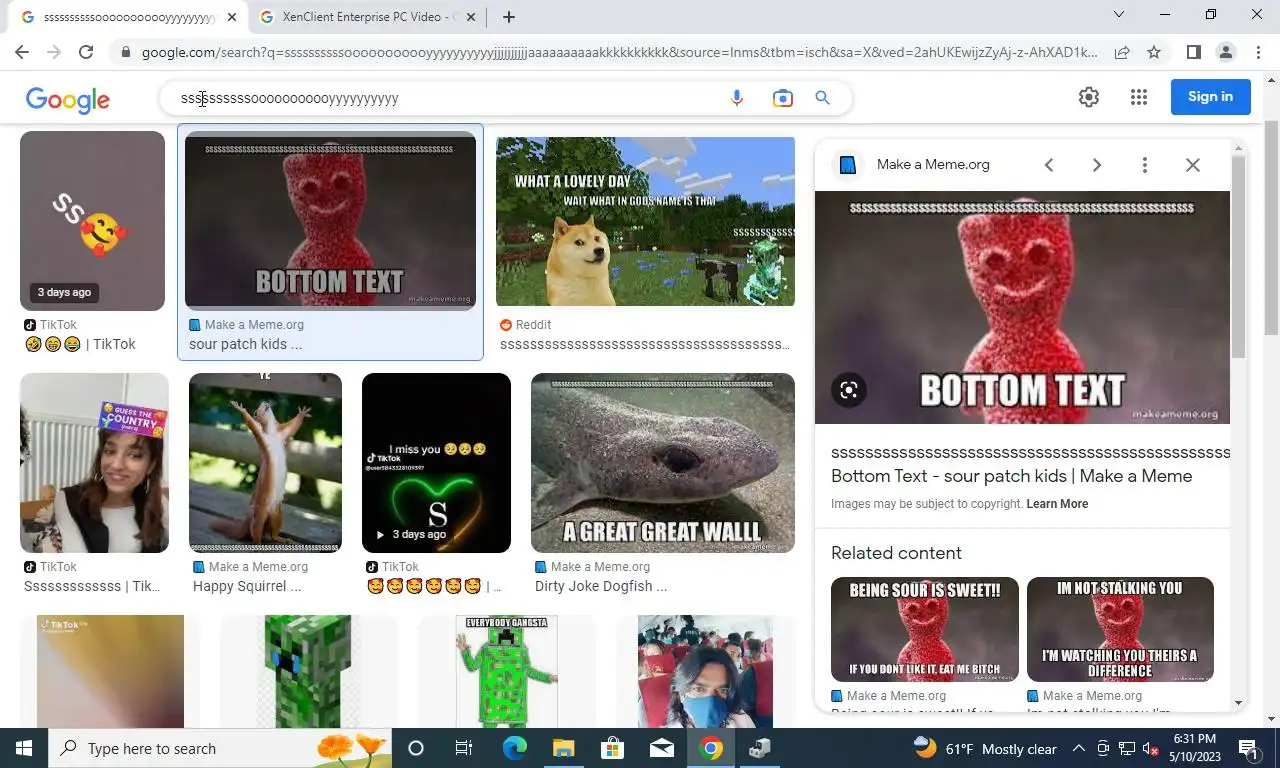This screenshot has height=768, width=1280.
Task: Open the Chrome profile menu
Action: click(1225, 52)
